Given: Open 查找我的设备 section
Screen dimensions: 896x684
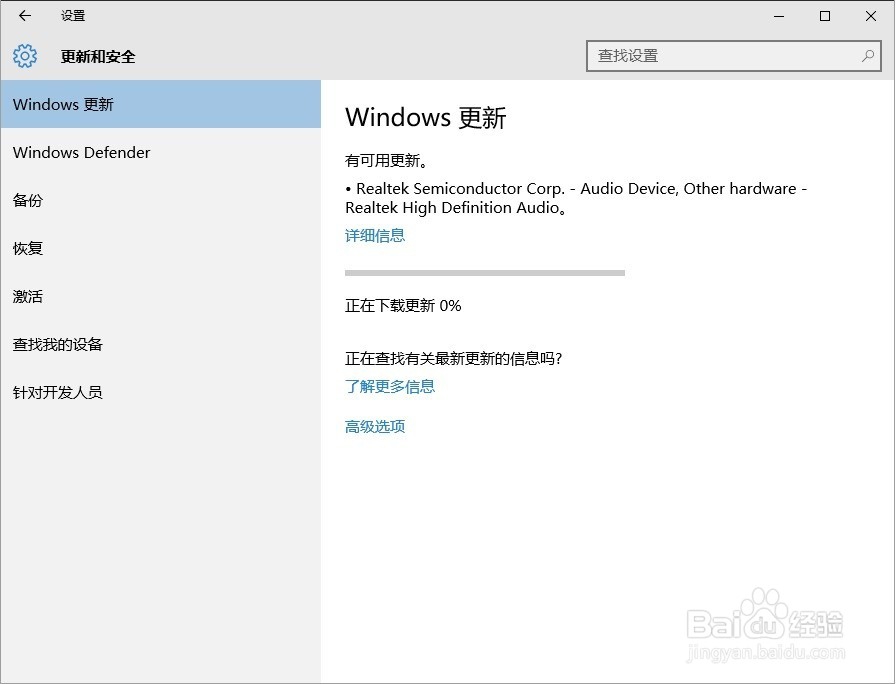Looking at the screenshot, I should coord(161,344).
